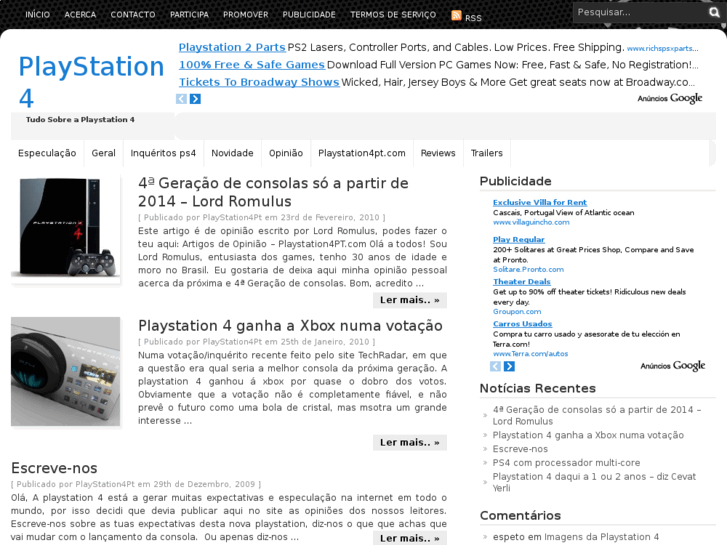Open the CONTACTO menu item

click(x=133, y=14)
